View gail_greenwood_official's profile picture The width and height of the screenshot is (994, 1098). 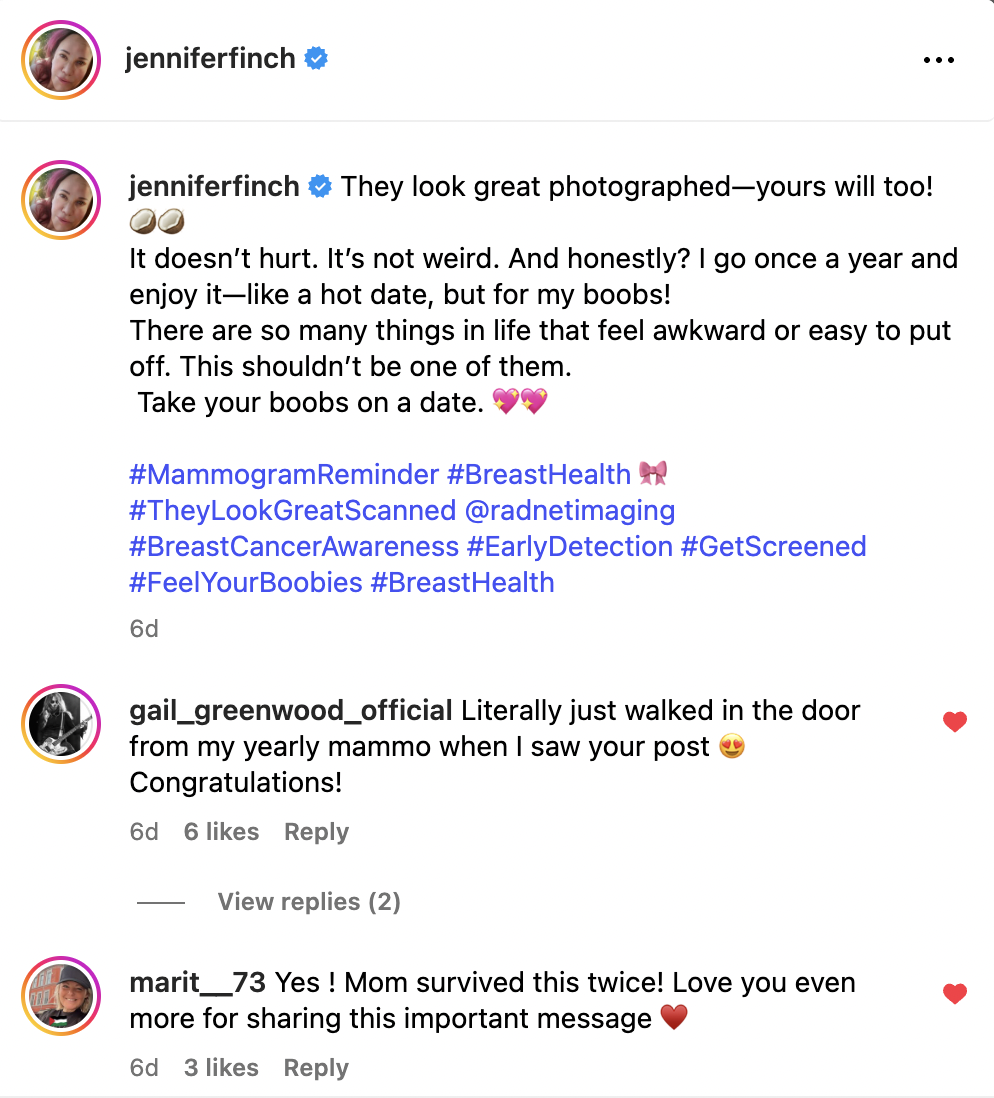[x=61, y=723]
